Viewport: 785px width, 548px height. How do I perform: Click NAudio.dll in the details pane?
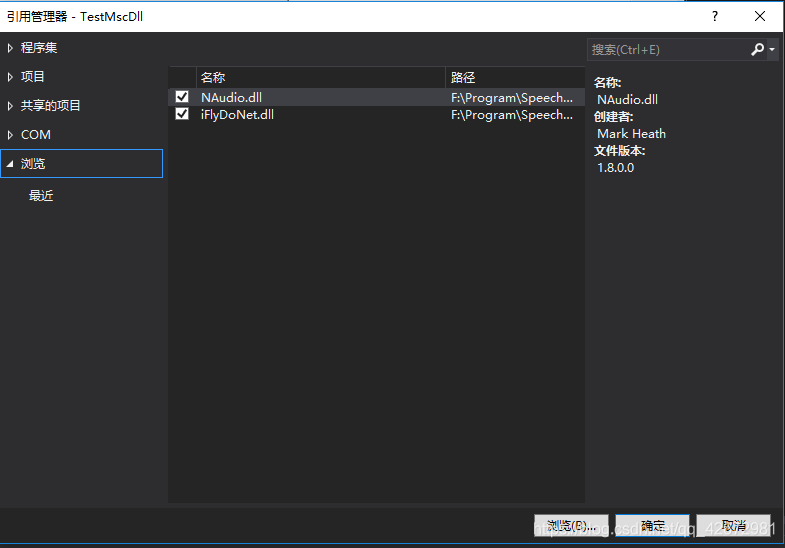click(x=627, y=100)
